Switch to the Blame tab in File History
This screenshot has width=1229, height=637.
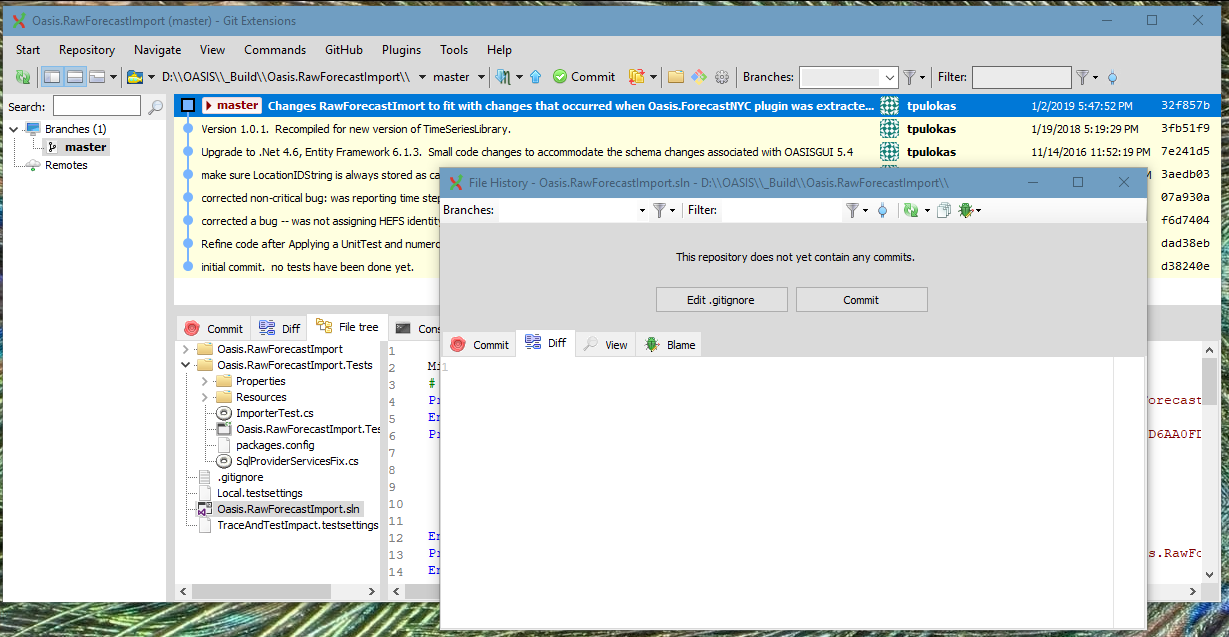click(x=668, y=344)
